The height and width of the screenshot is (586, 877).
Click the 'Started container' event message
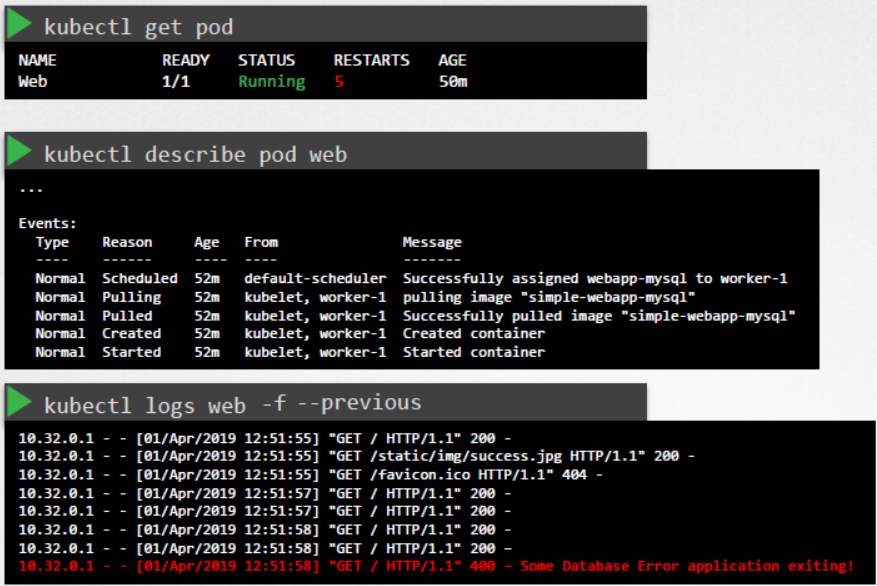473,352
